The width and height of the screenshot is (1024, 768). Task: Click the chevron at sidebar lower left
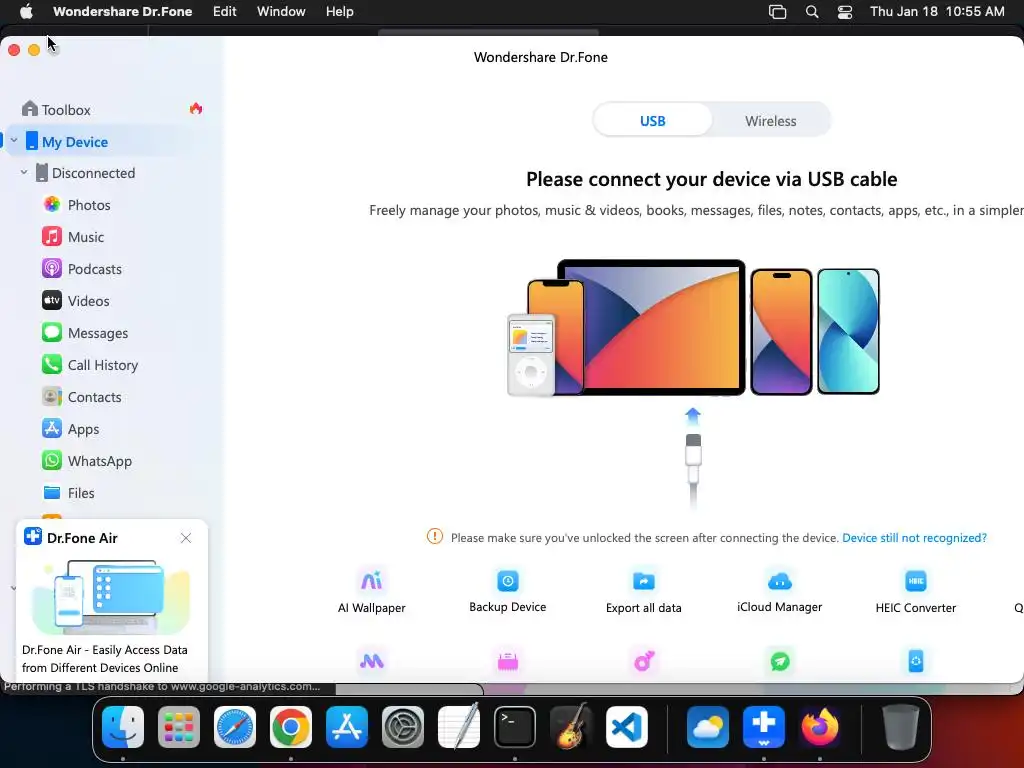(x=13, y=588)
